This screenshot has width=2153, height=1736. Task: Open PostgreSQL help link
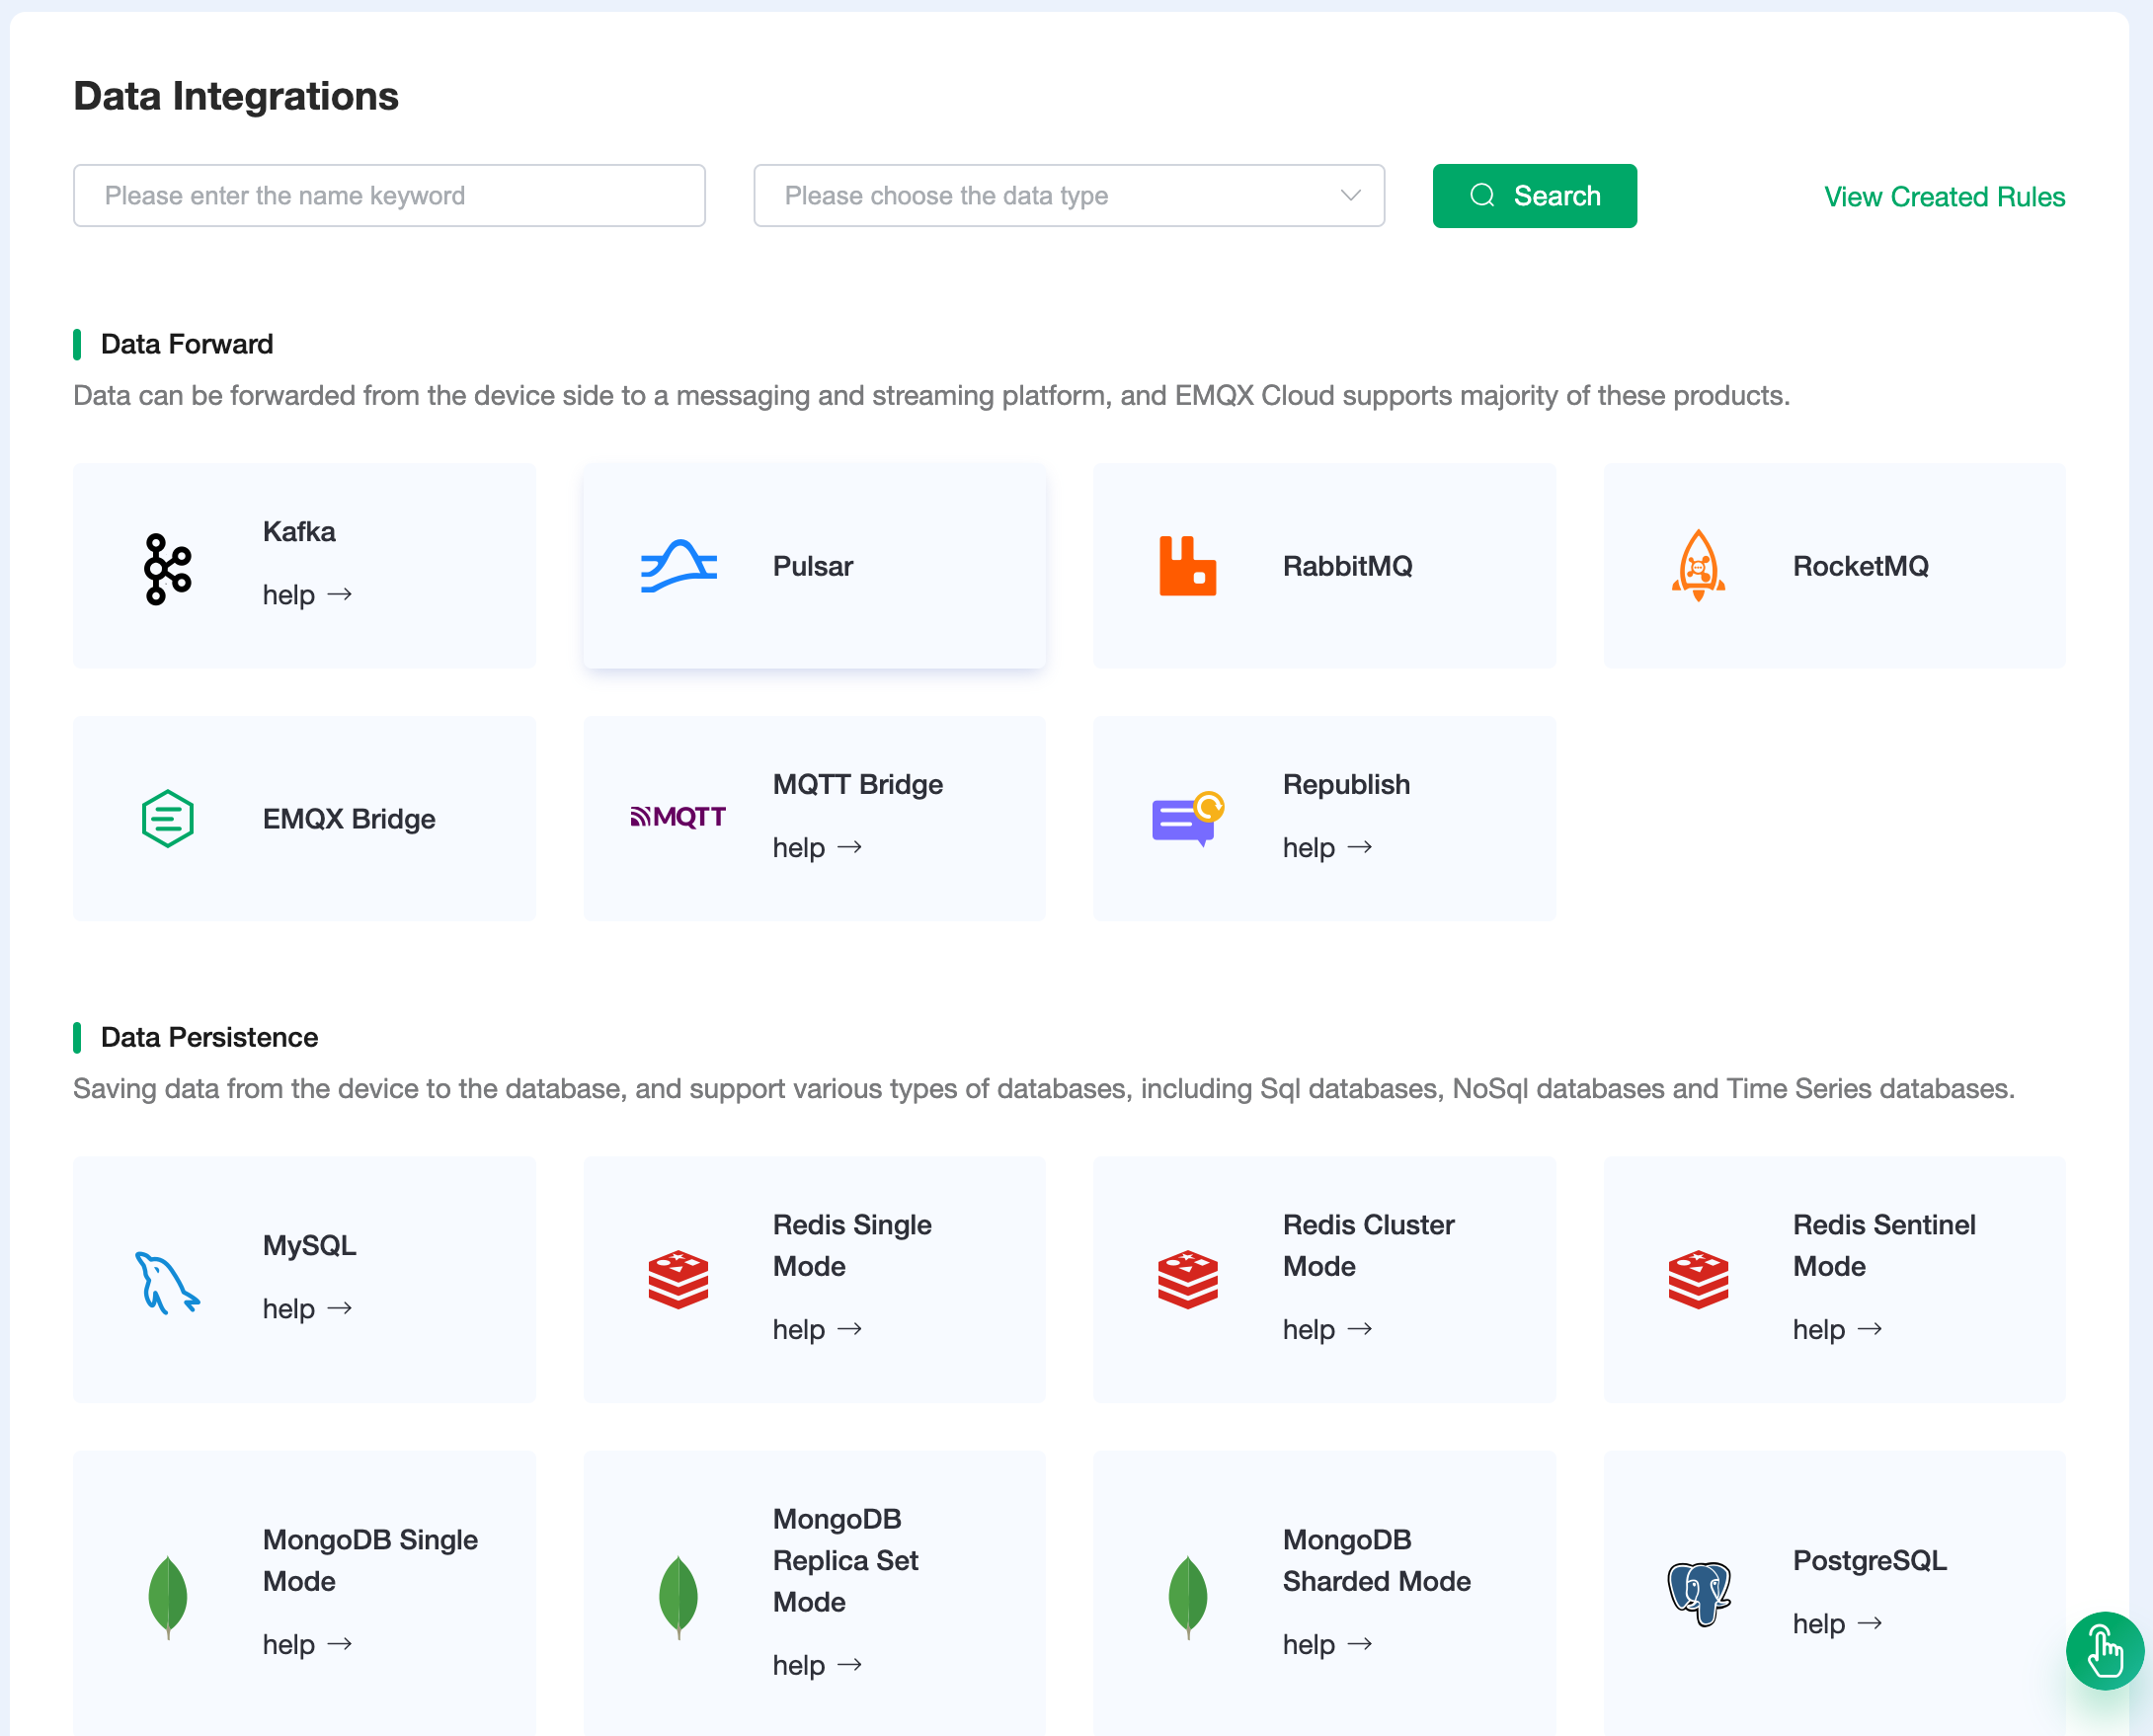1837,1624
